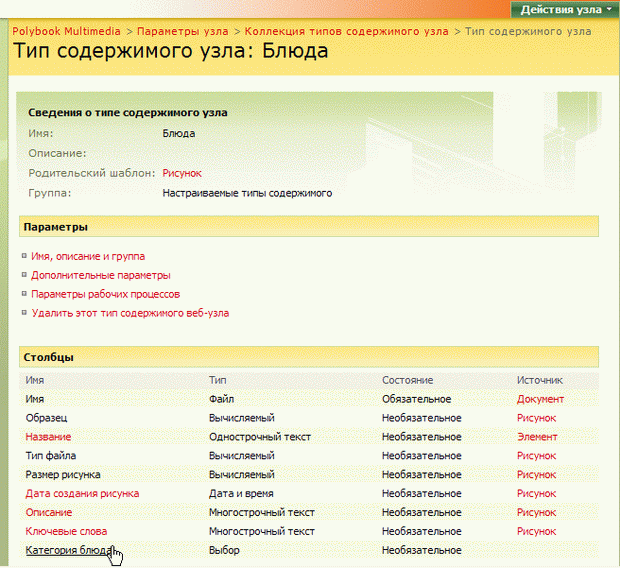The image size is (620, 568).
Task: Open Имя, описание и группа settings
Action: pos(88,256)
